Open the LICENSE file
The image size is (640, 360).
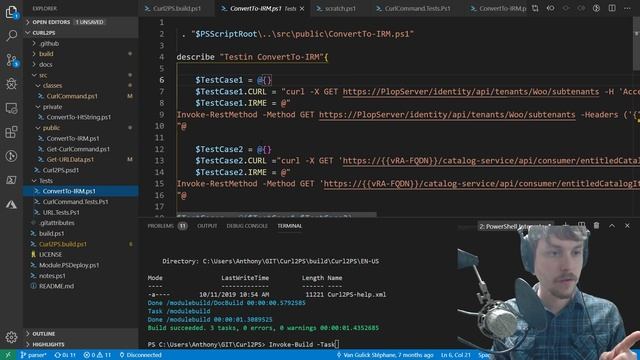[81, 254]
